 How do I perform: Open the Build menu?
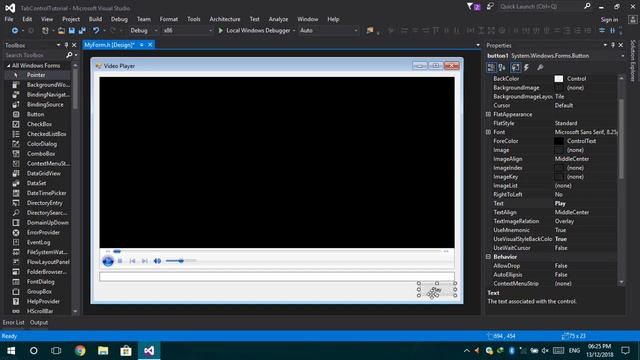(x=95, y=19)
